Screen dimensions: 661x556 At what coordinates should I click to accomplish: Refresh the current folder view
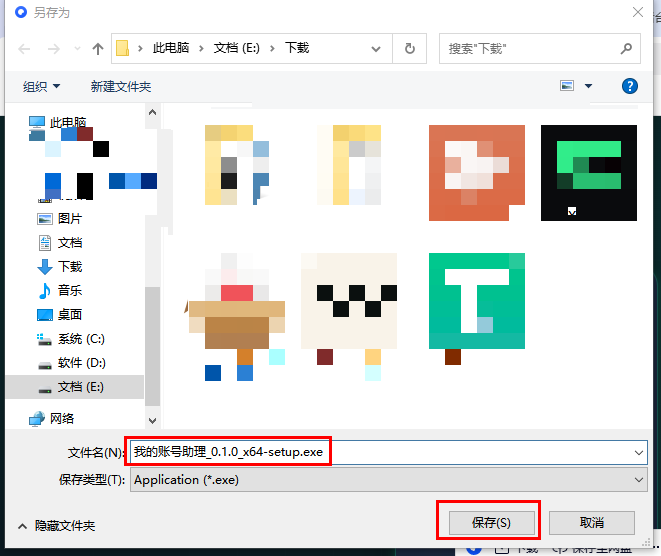[409, 49]
